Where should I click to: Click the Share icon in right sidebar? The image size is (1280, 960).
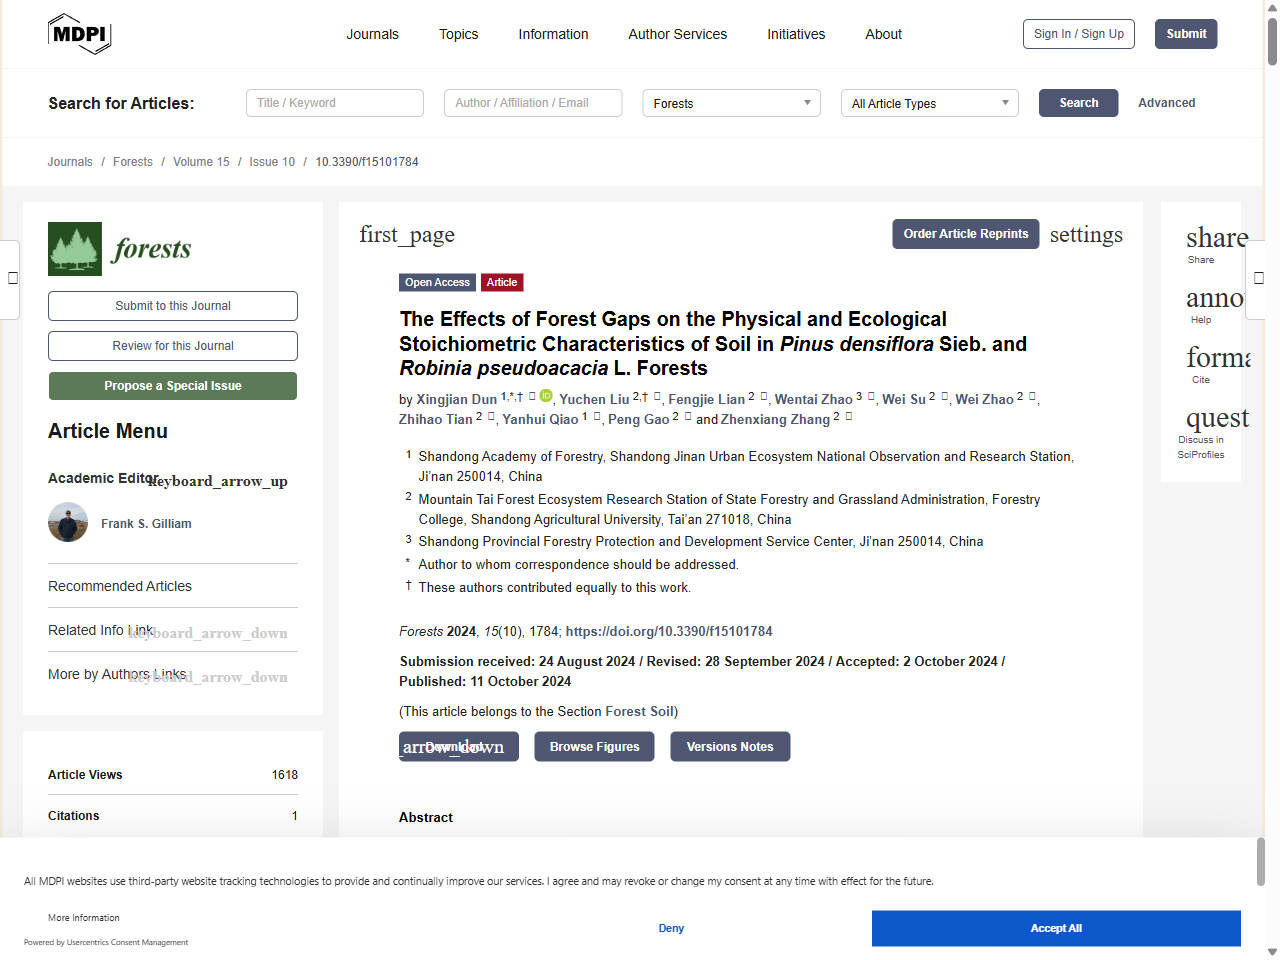[1215, 238]
